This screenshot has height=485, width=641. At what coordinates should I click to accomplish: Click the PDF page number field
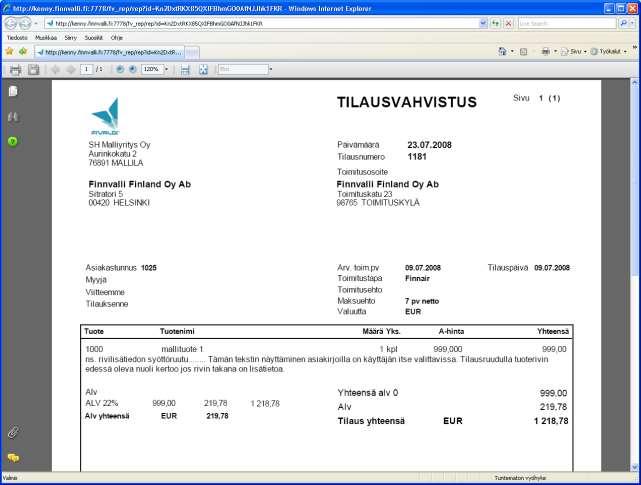click(87, 70)
